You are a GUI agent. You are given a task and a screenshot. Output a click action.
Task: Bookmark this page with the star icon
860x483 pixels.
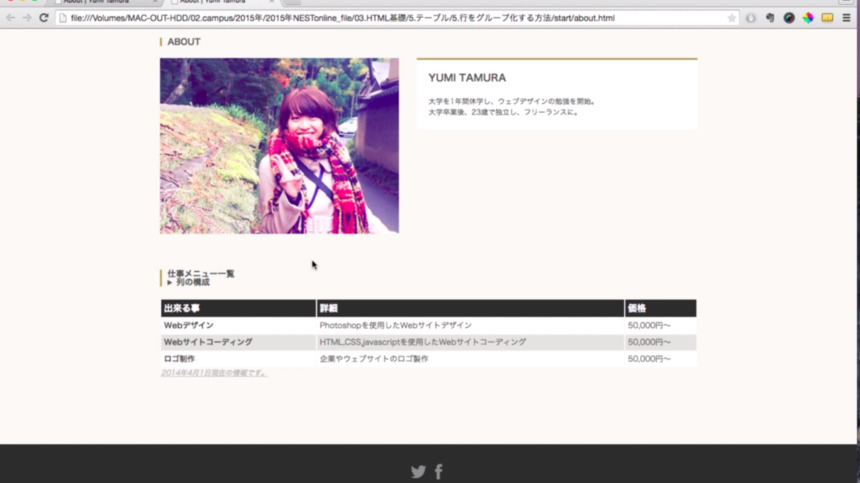tap(732, 18)
